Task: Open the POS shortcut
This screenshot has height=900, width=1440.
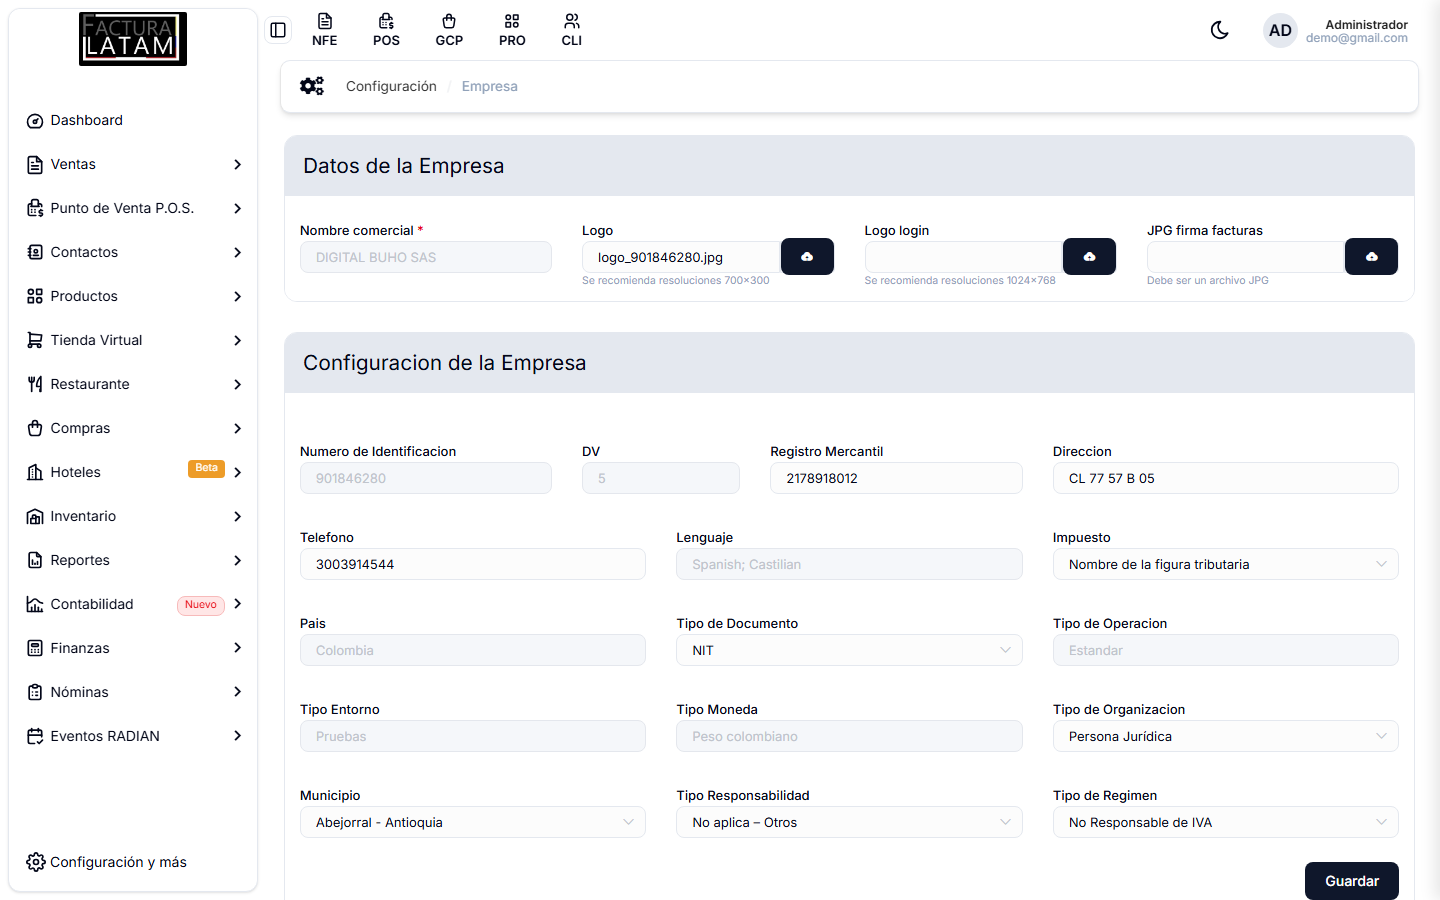Action: tap(386, 30)
